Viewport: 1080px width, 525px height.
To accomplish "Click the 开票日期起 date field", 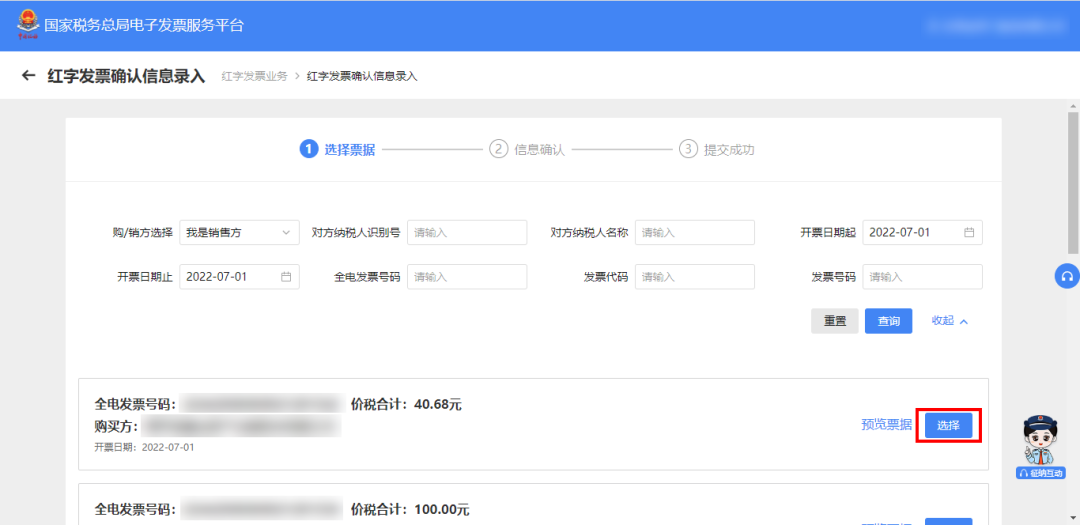I will coord(922,233).
